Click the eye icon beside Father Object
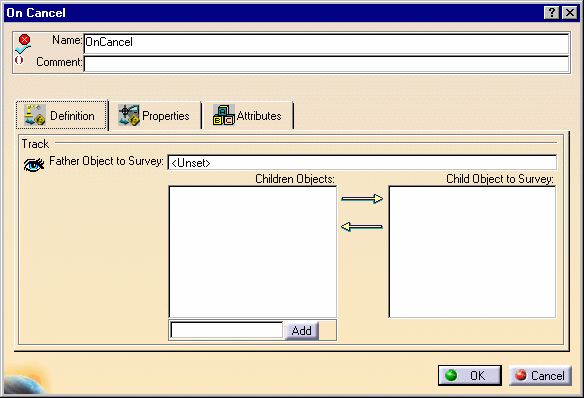584x398 pixels. pyautogui.click(x=34, y=164)
